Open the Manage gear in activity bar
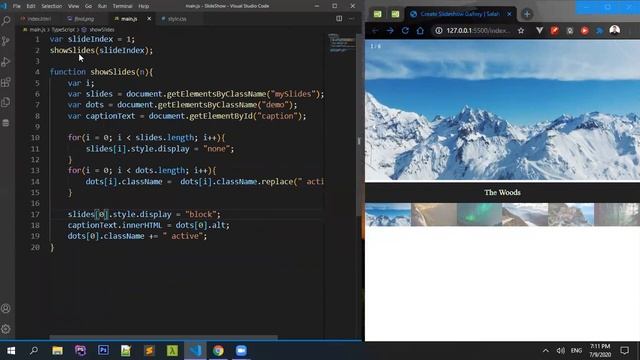 (x=6, y=329)
